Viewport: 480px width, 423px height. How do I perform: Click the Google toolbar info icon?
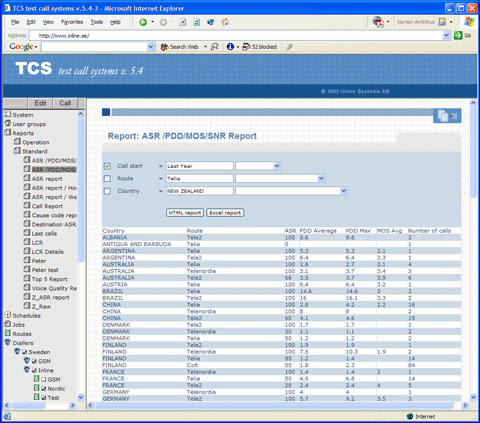(230, 47)
